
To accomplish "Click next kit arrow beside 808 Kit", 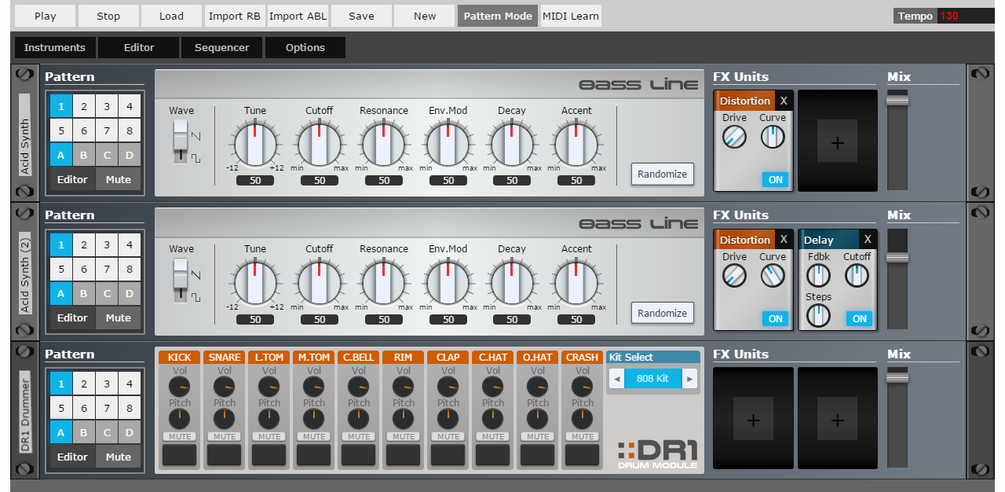I will 690,379.
